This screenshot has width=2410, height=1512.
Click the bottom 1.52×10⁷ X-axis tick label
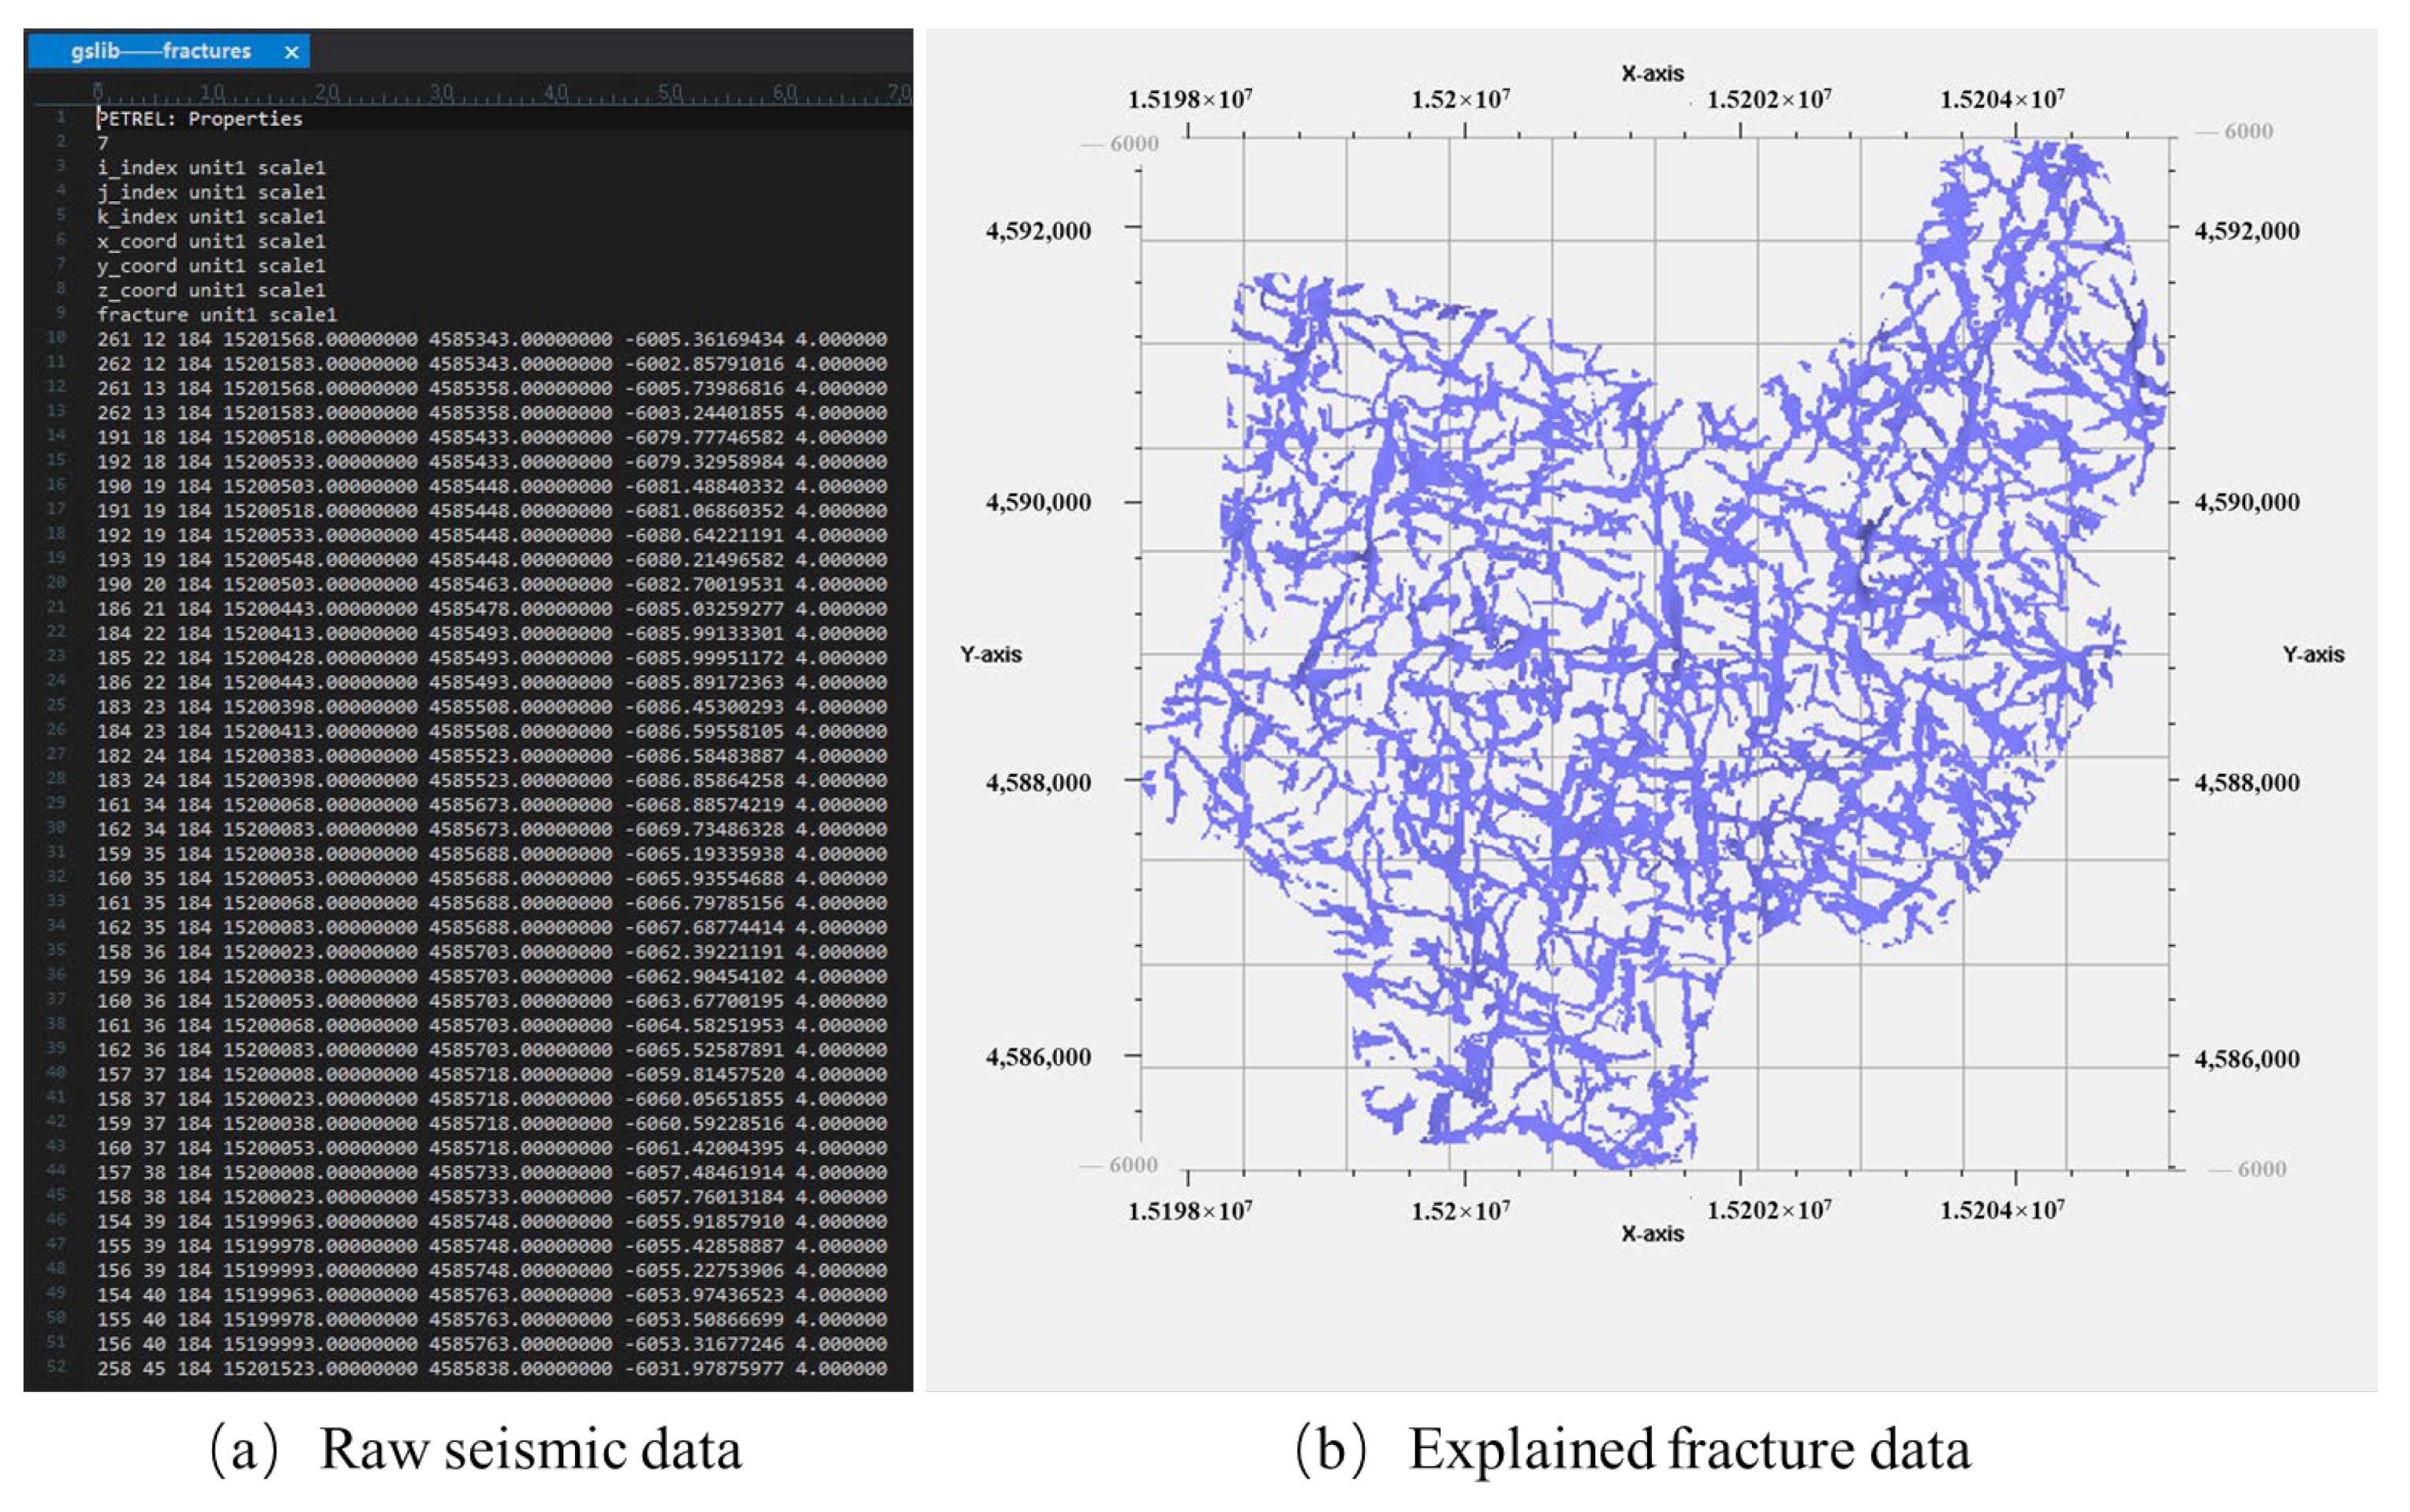[1460, 1211]
